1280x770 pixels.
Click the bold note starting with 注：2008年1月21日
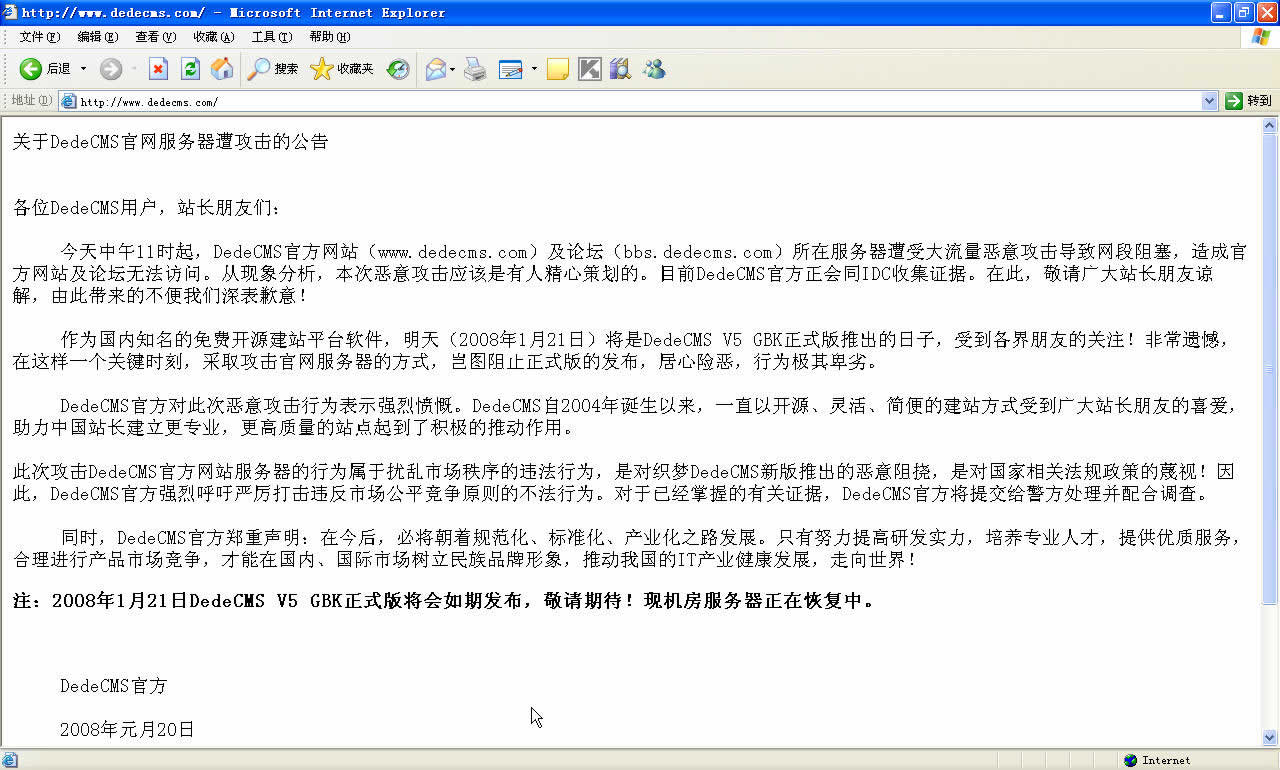coord(443,601)
